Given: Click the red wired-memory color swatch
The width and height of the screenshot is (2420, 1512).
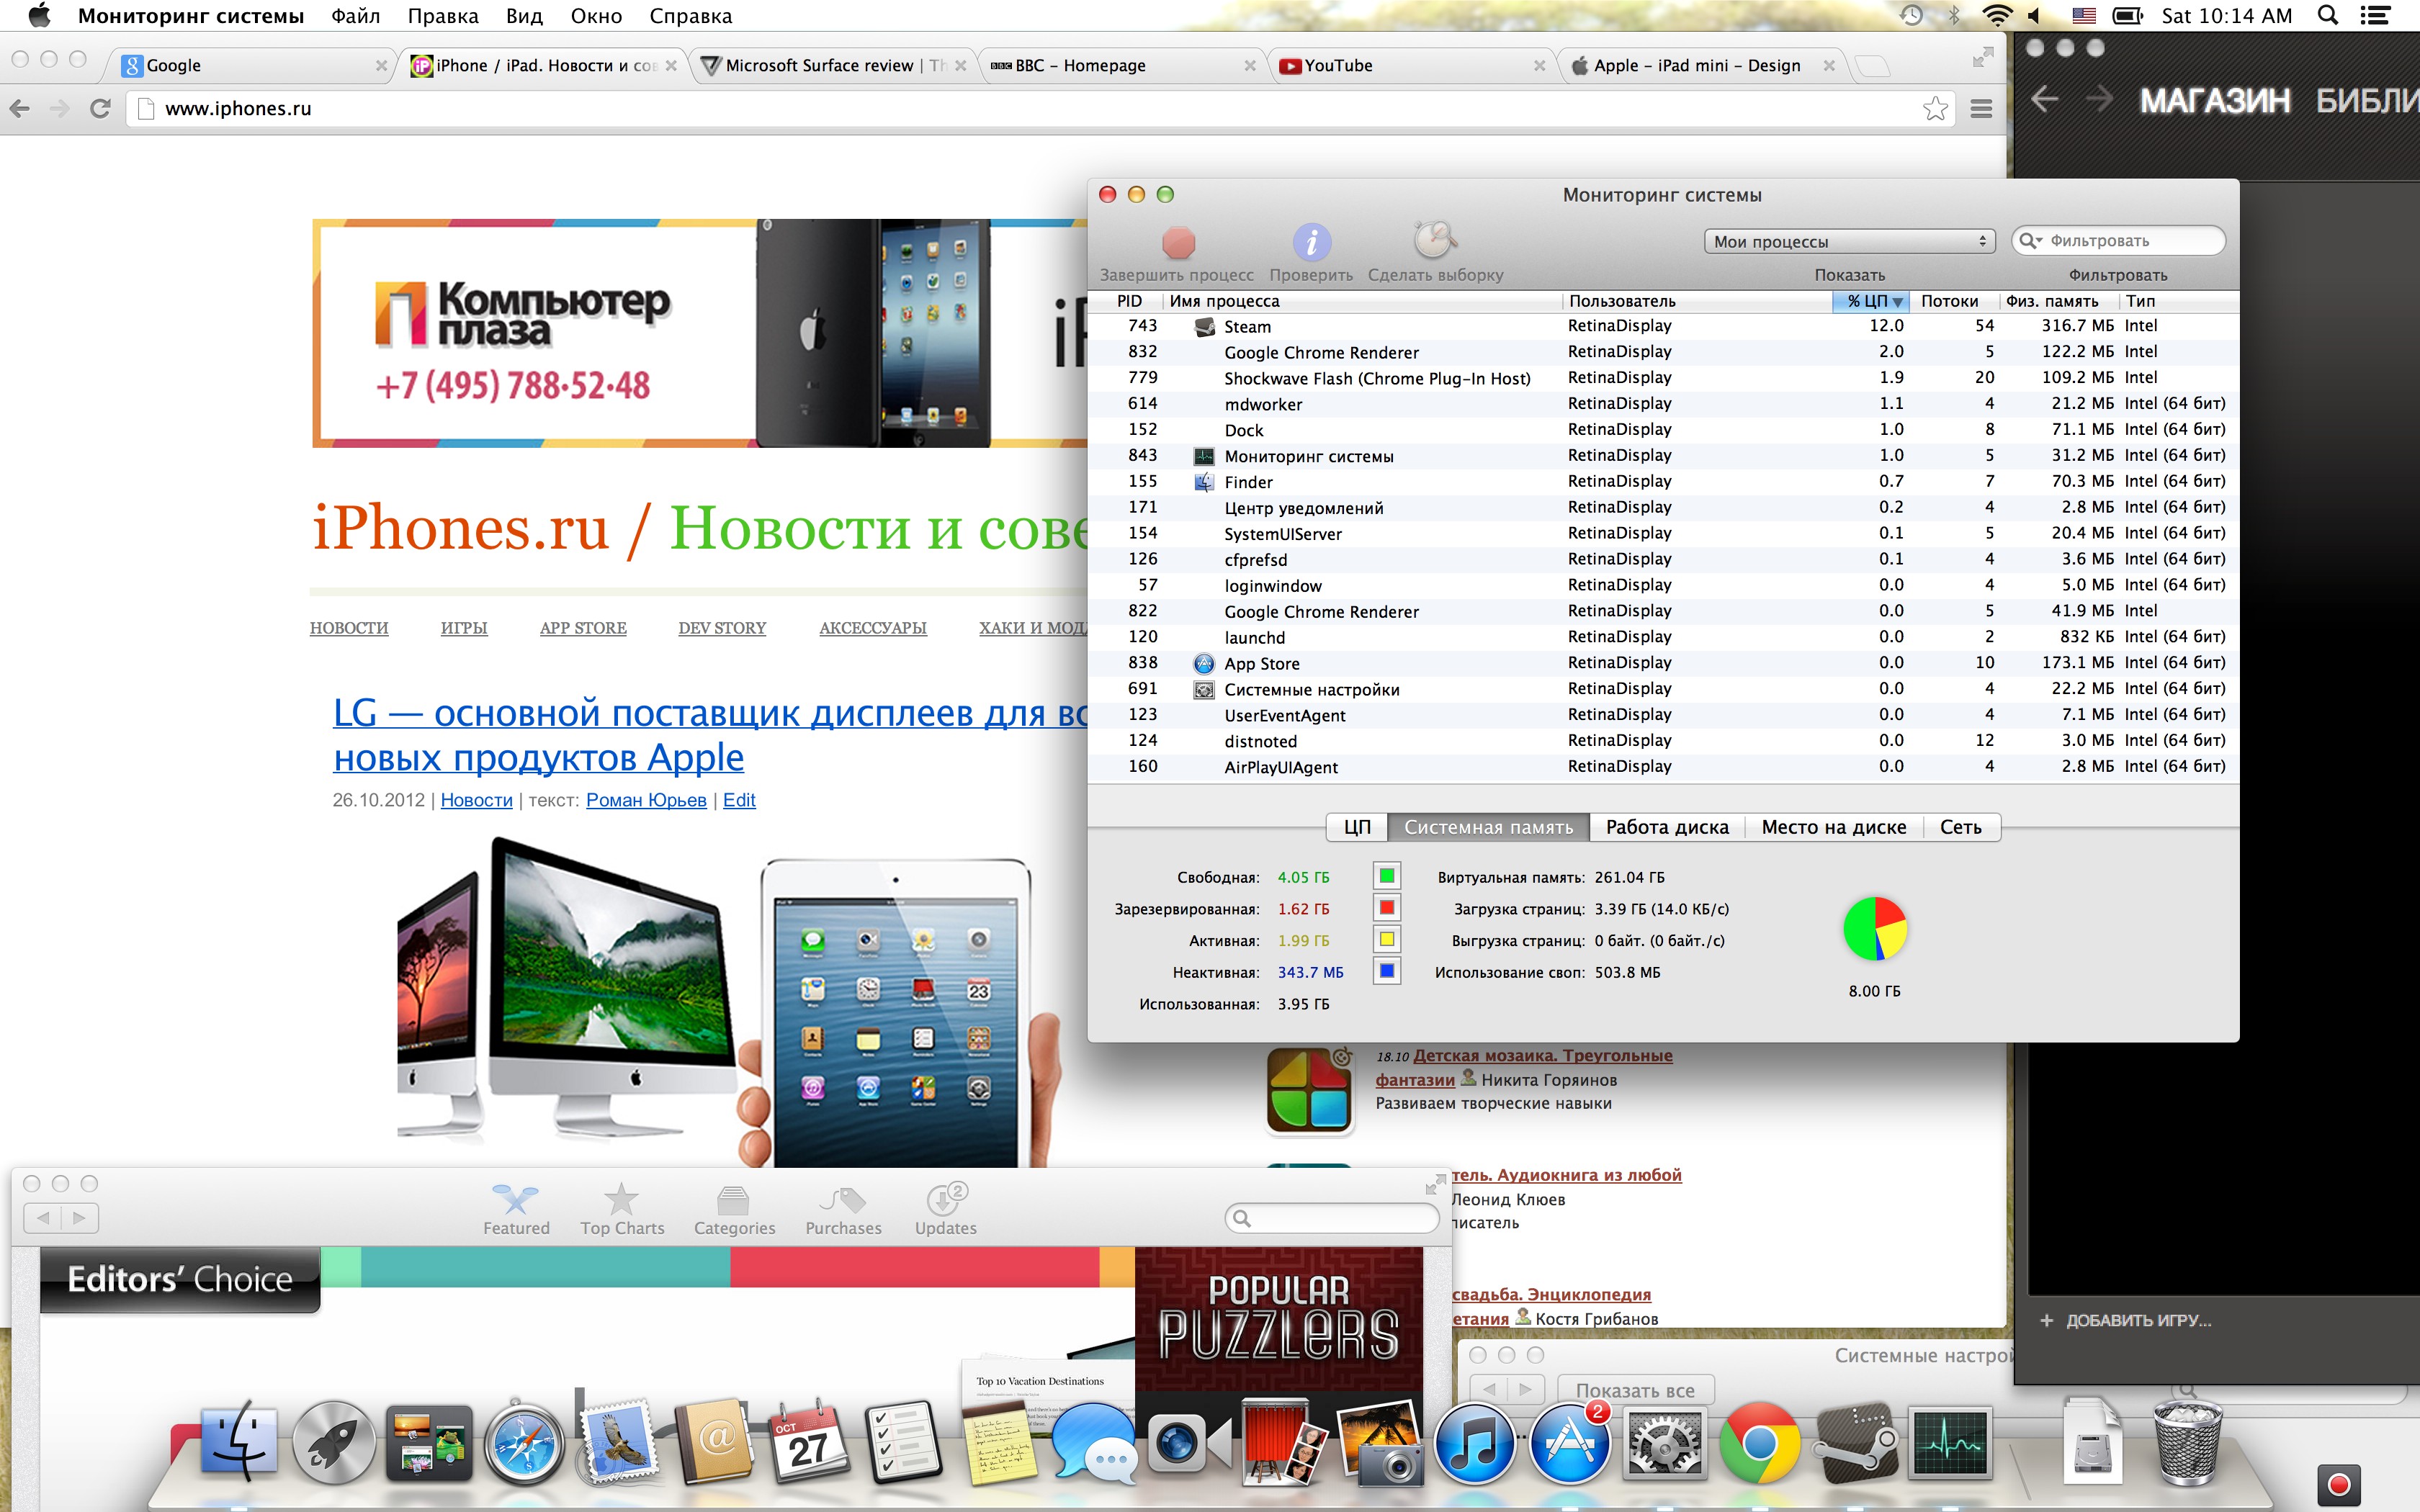Looking at the screenshot, I should [x=1386, y=908].
